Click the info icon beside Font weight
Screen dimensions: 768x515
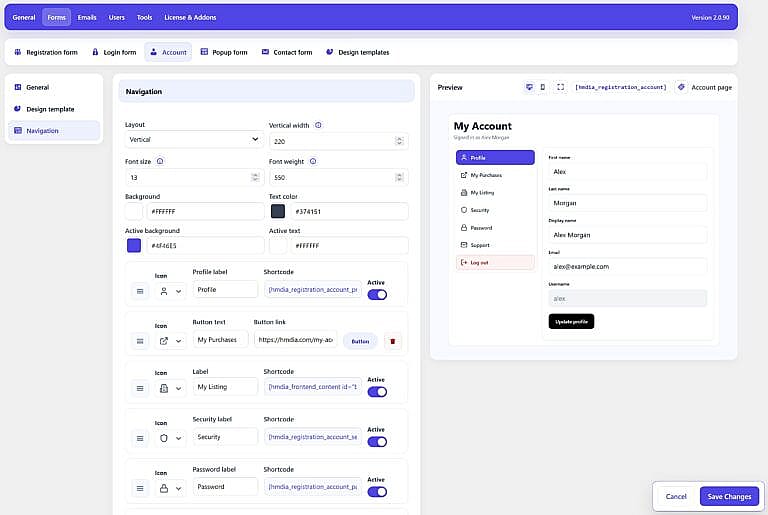(313, 161)
